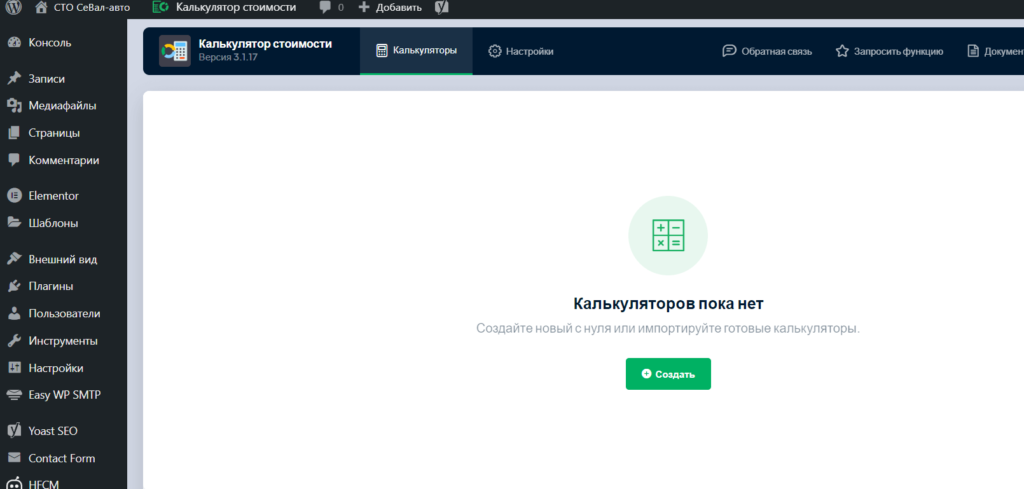Click the WordPress logo in admin bar

coord(14,8)
